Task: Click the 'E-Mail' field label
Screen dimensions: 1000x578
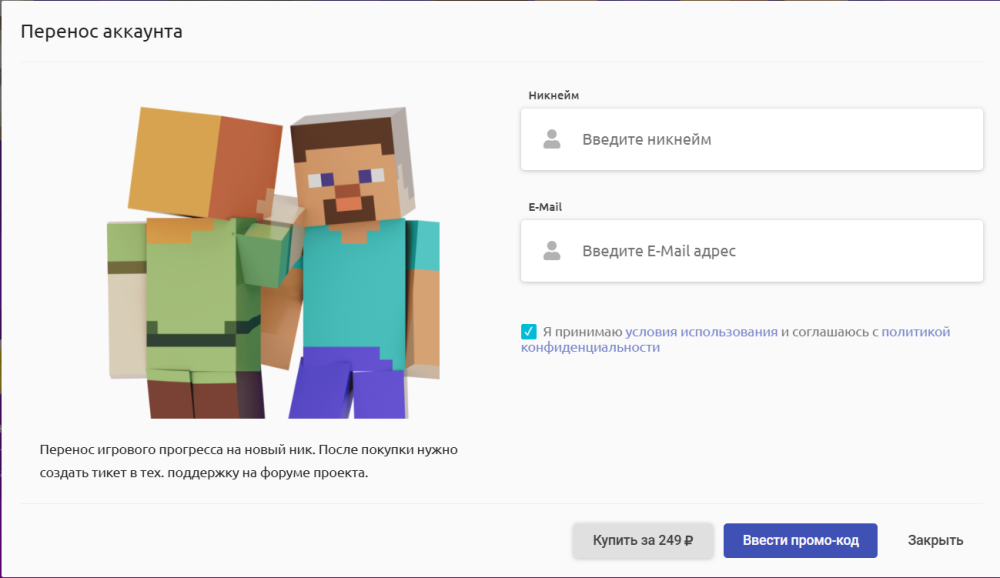Action: coord(545,207)
